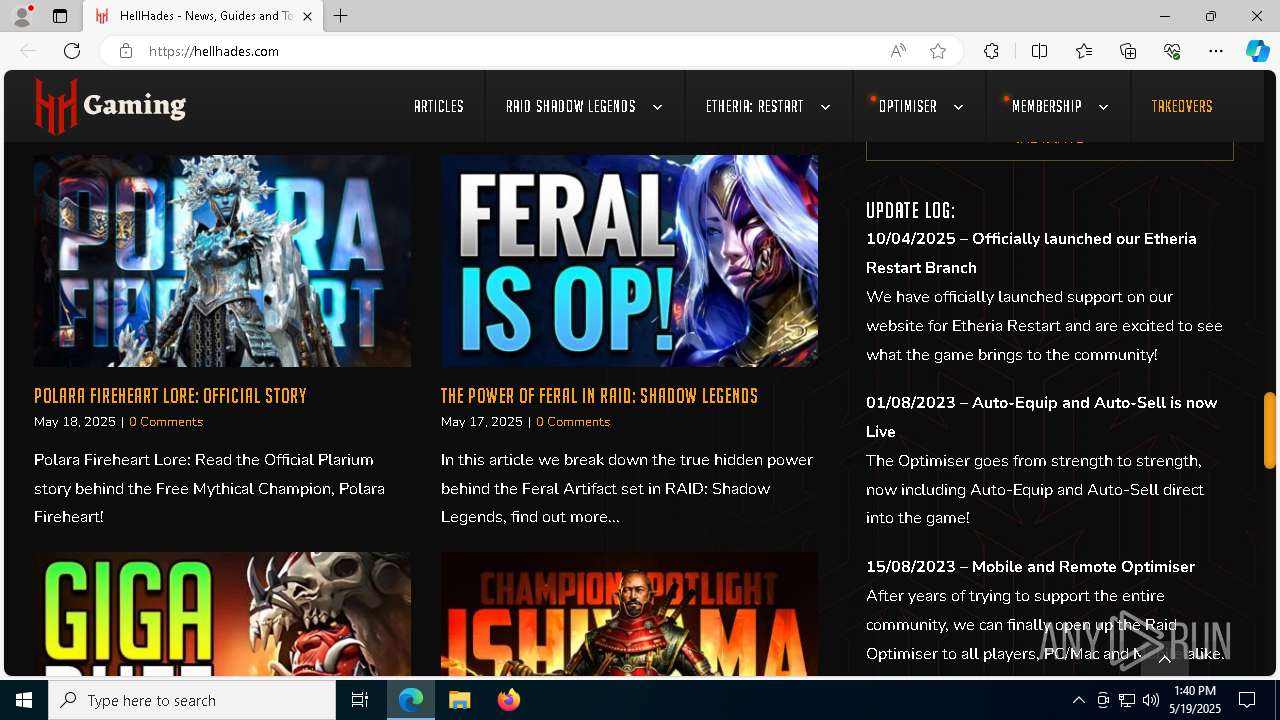Open the Extensions icon
1280x720 pixels.
pyautogui.click(x=991, y=51)
